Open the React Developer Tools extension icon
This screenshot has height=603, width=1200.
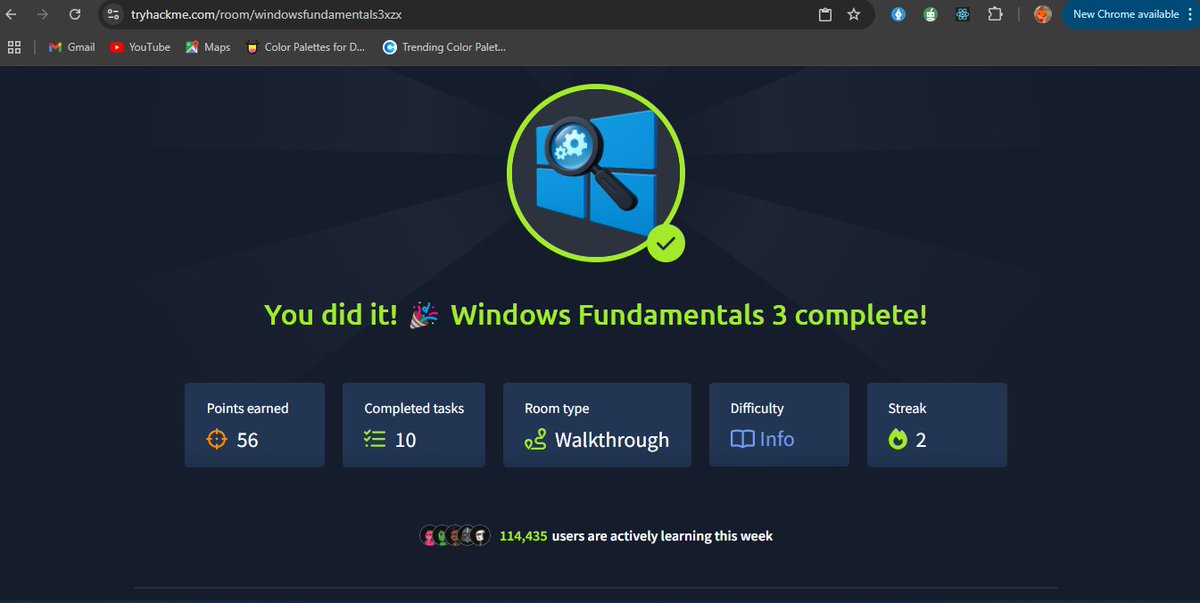pos(962,15)
